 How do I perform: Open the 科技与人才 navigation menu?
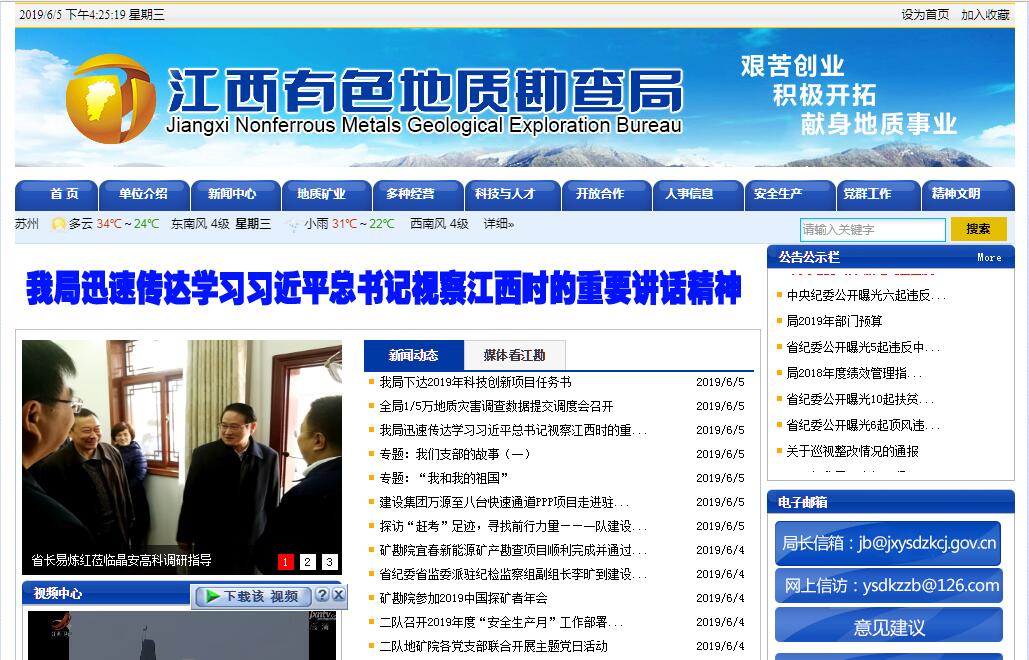[x=512, y=194]
